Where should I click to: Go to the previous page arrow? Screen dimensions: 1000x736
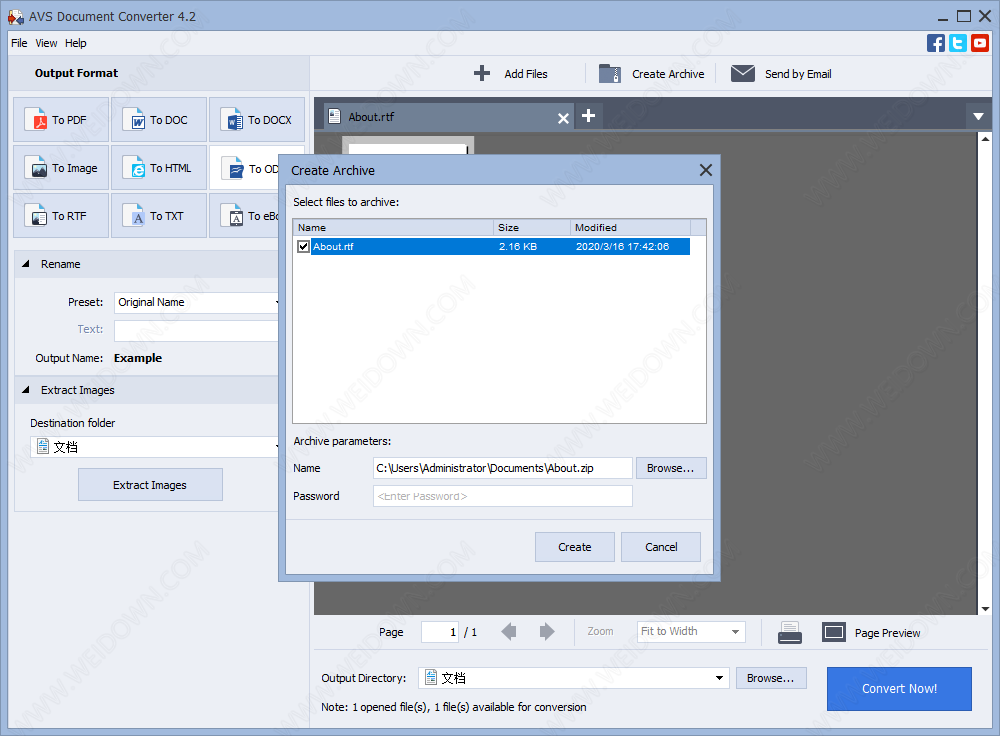[509, 631]
